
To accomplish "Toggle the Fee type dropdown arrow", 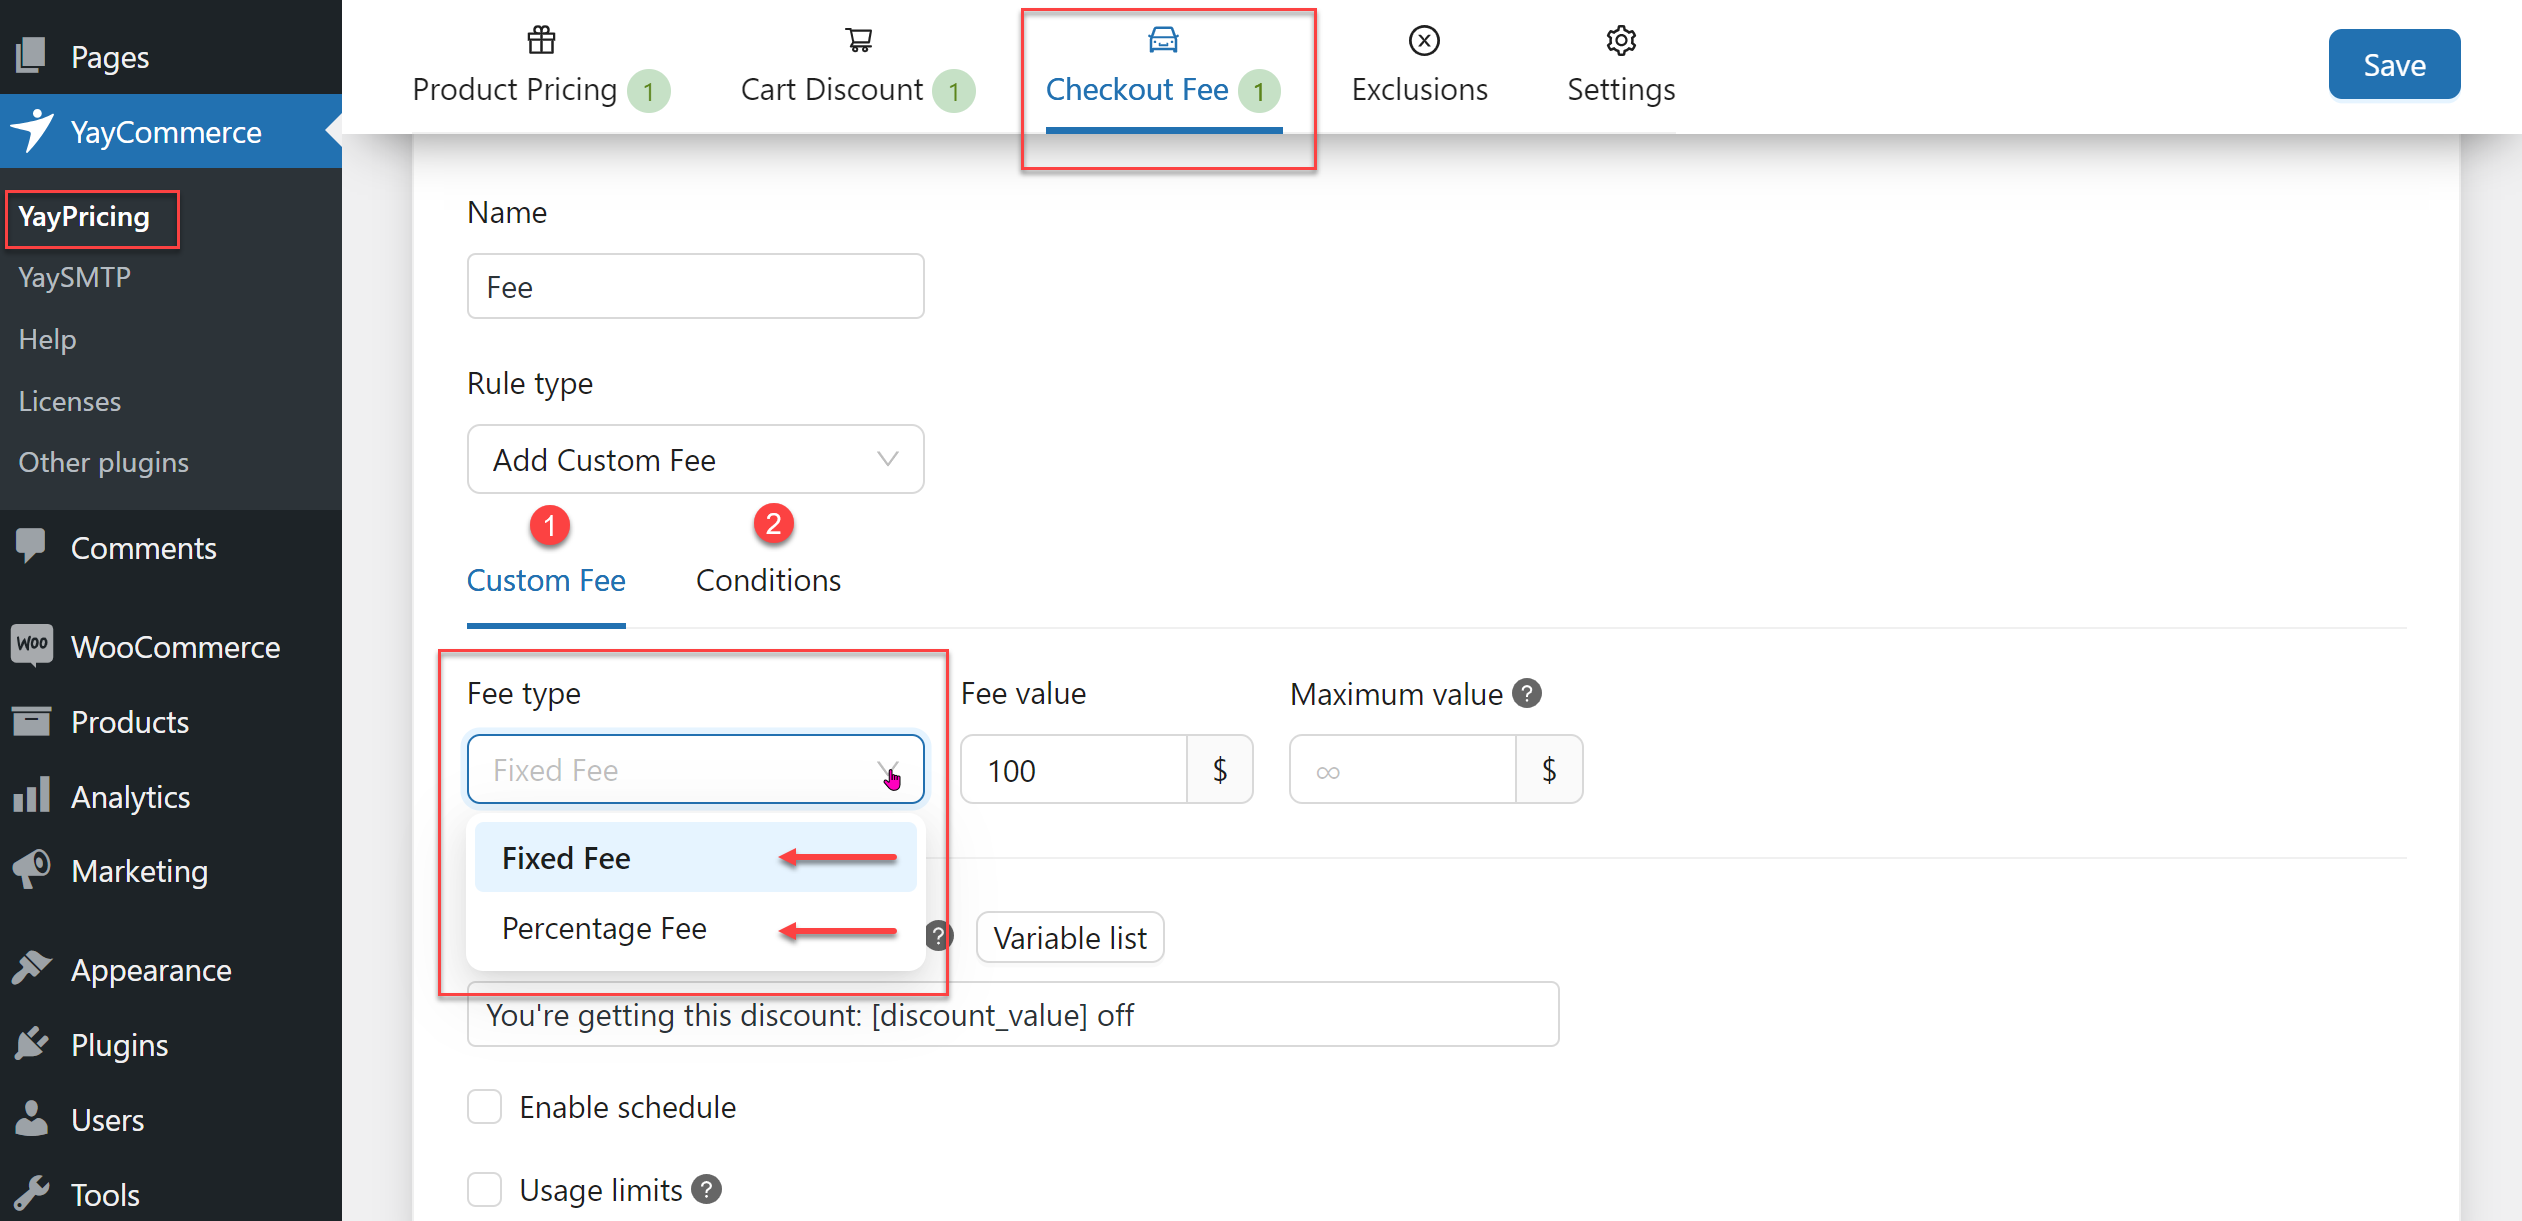I will pyautogui.click(x=887, y=769).
